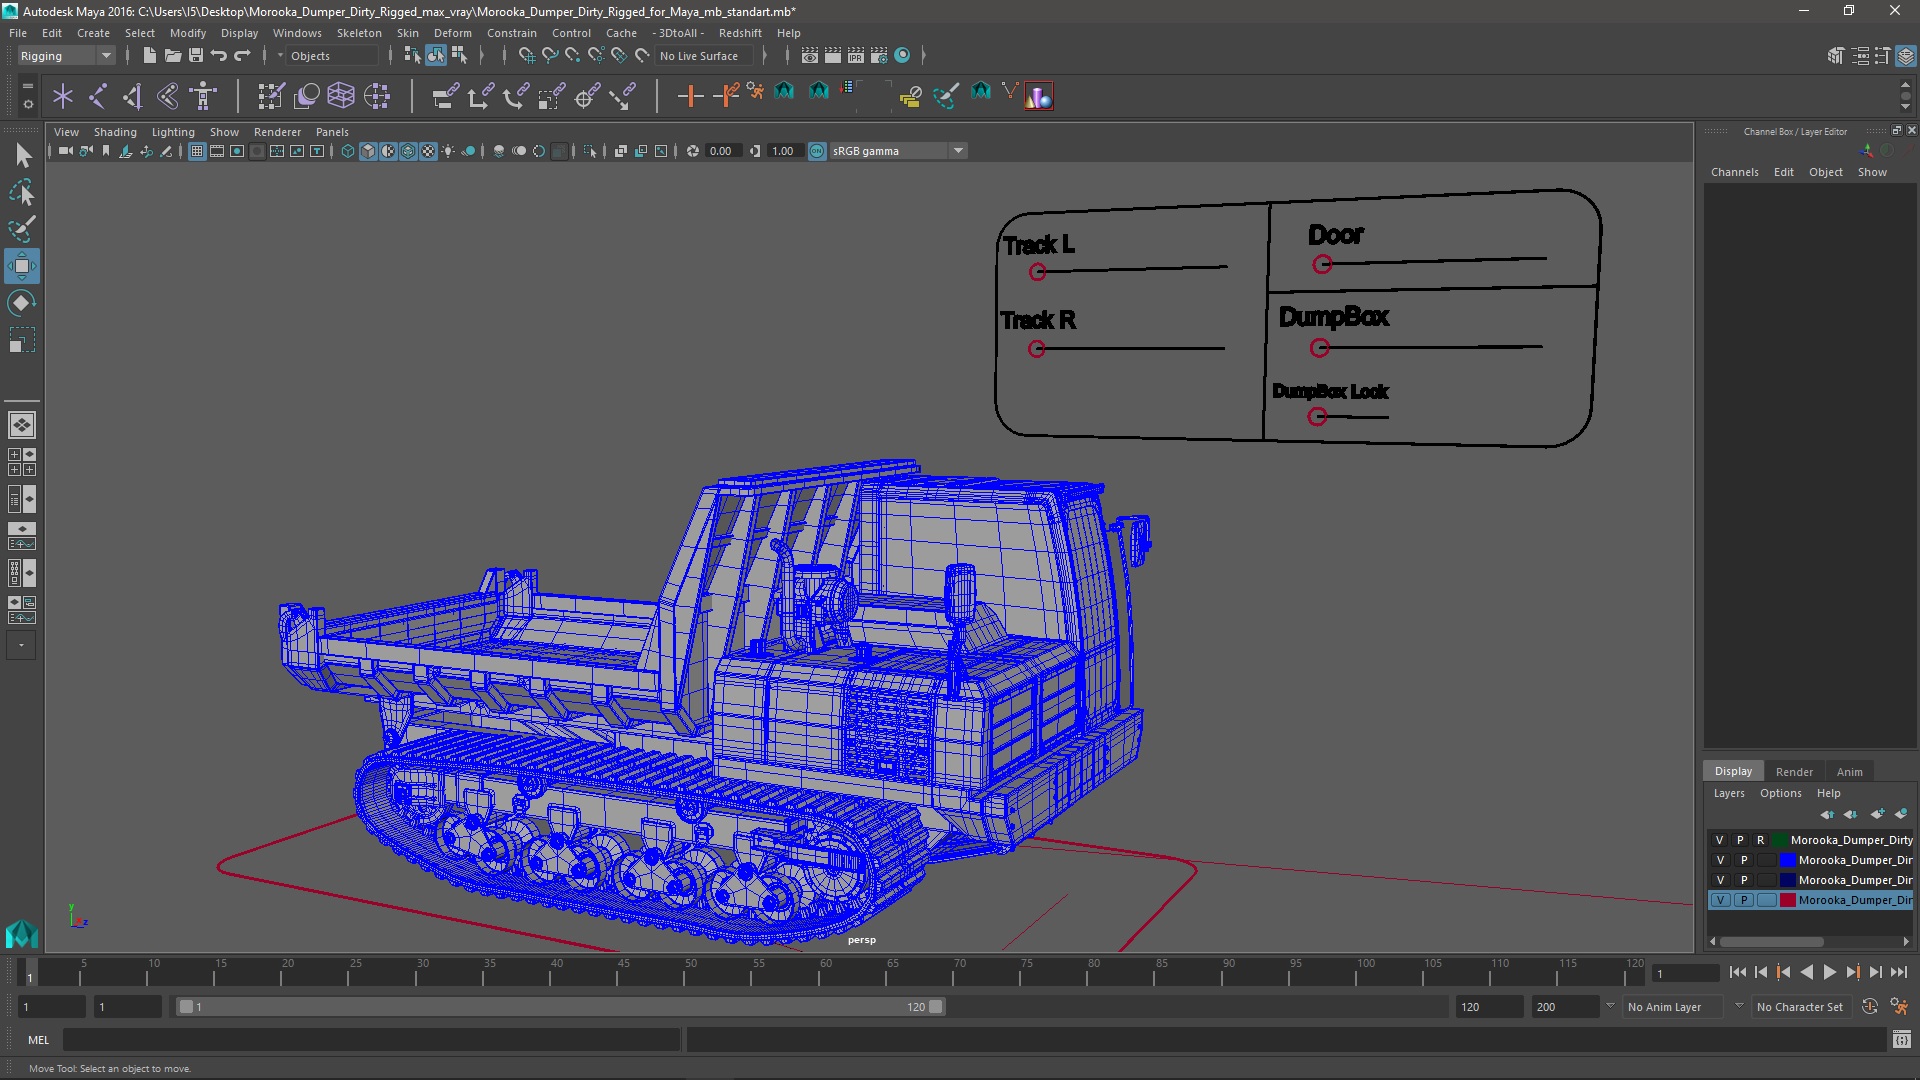Viewport: 1920px width, 1080px height.
Task: Select the Move tool in the toolbox
Action: pyautogui.click(x=22, y=266)
